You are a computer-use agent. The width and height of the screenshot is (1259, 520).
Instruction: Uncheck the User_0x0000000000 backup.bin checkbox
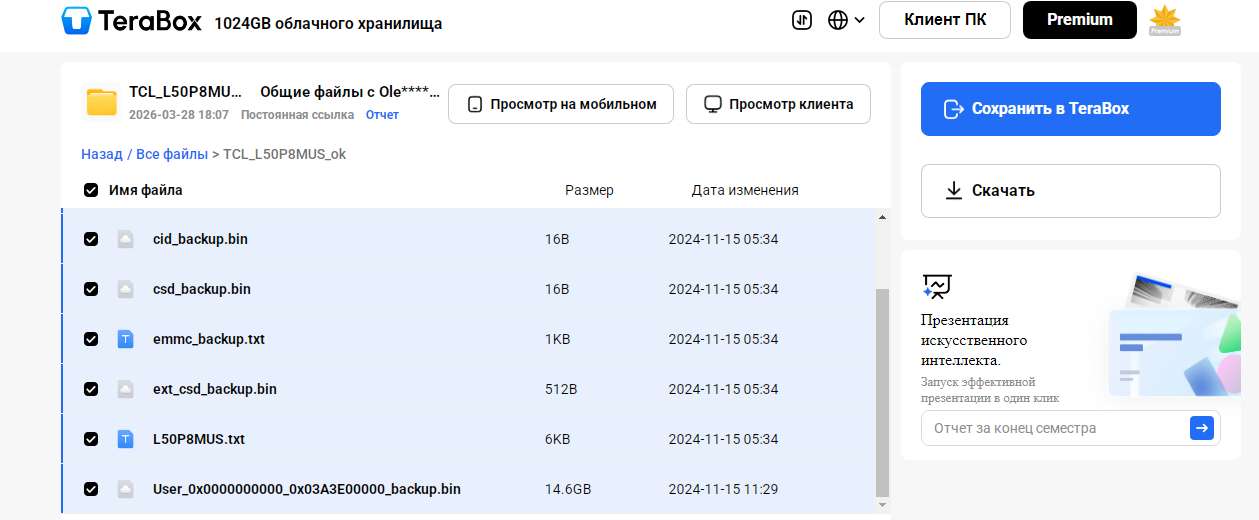(91, 489)
